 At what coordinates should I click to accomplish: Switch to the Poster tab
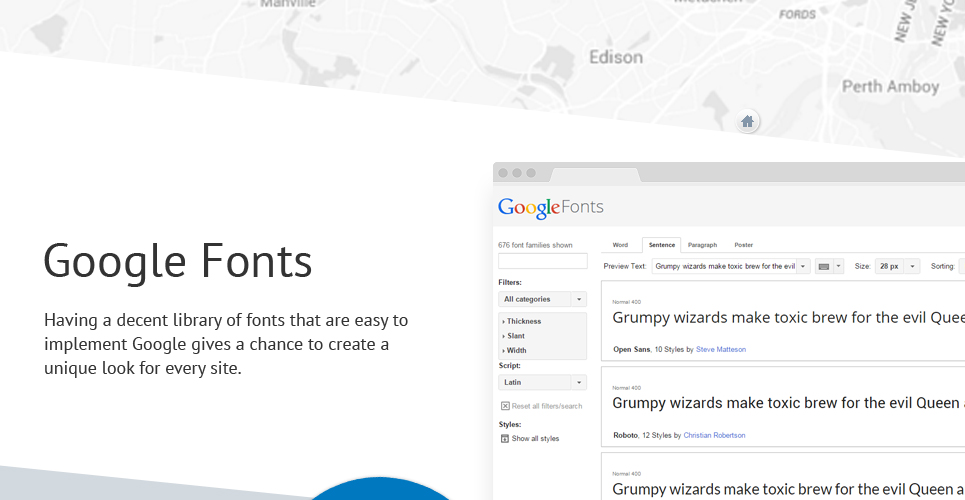pos(743,244)
